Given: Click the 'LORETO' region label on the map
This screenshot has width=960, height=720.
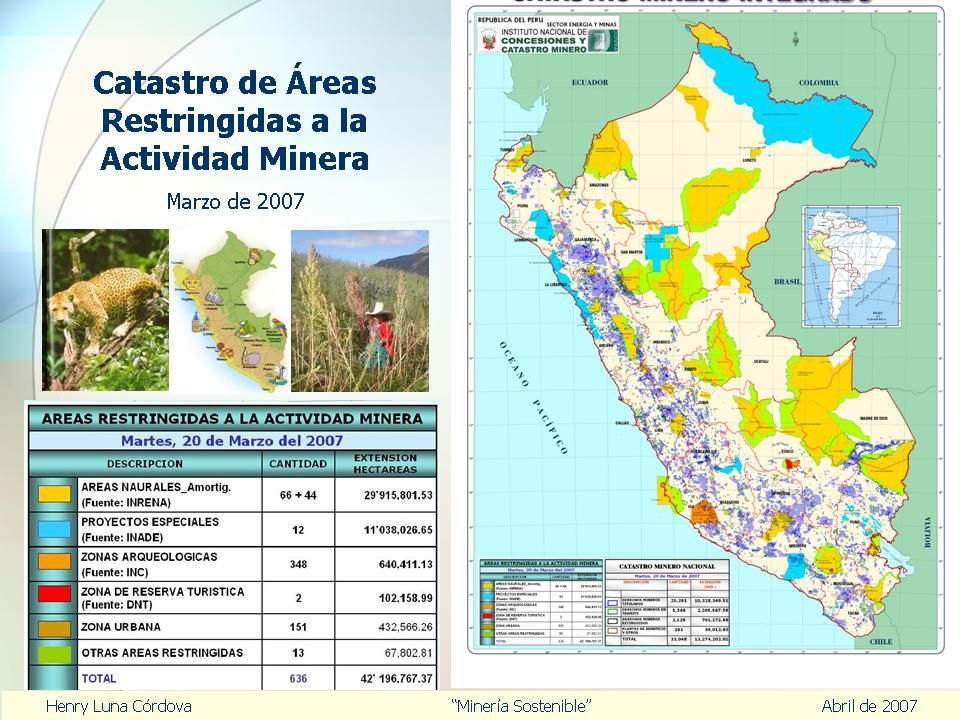Looking at the screenshot, I should 749,160.
